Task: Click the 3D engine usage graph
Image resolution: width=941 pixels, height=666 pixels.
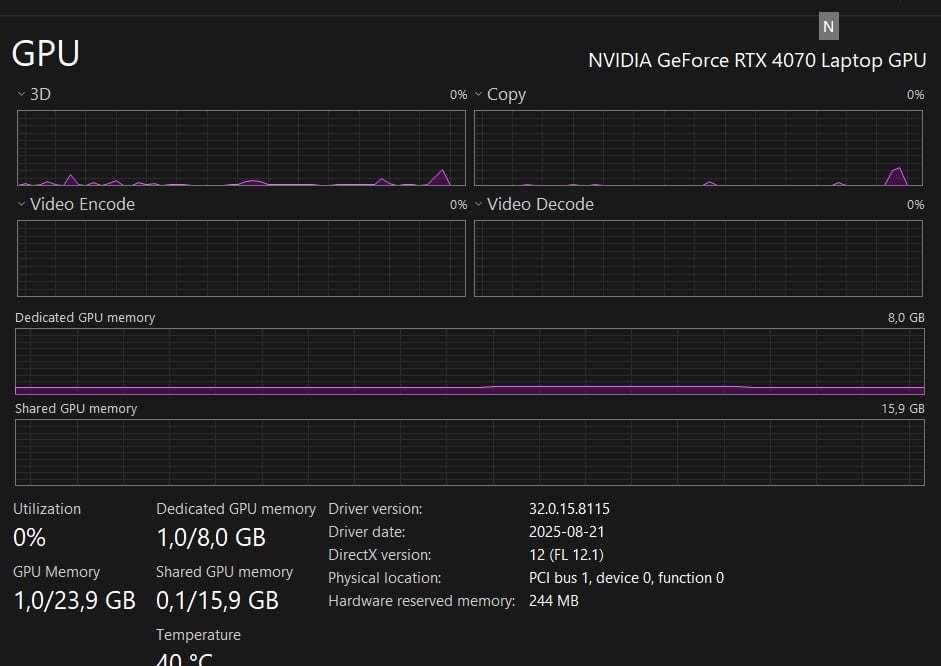Action: [241, 148]
